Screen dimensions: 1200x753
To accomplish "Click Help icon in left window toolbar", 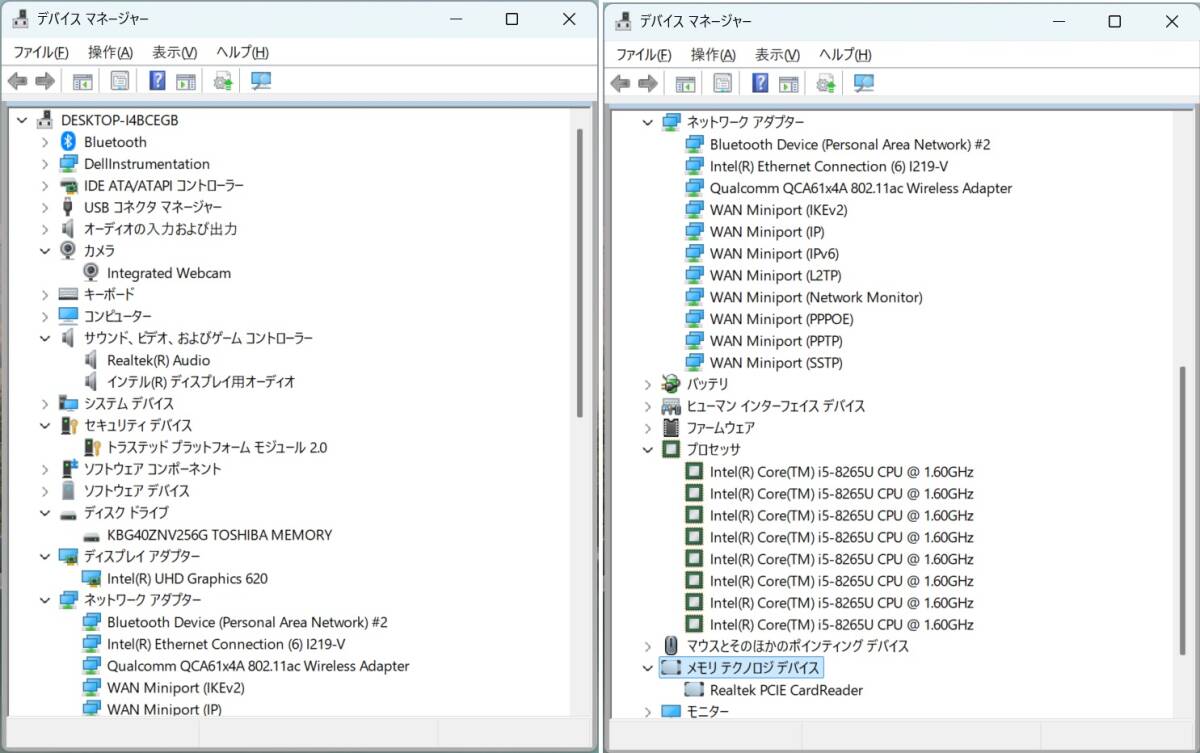I will point(157,82).
